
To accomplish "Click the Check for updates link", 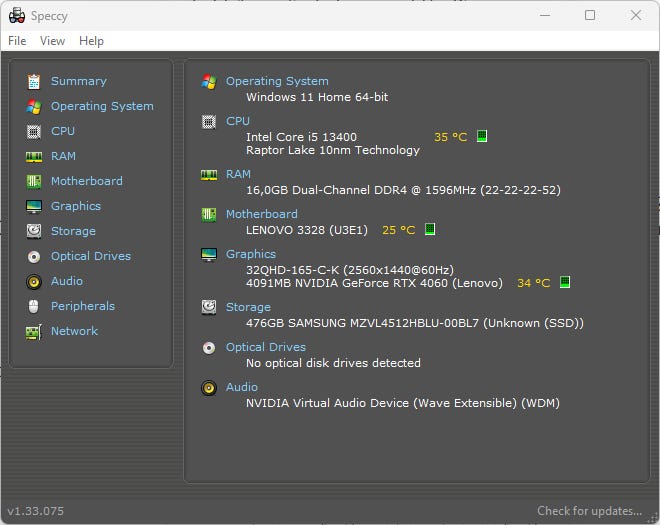I will click(x=589, y=511).
